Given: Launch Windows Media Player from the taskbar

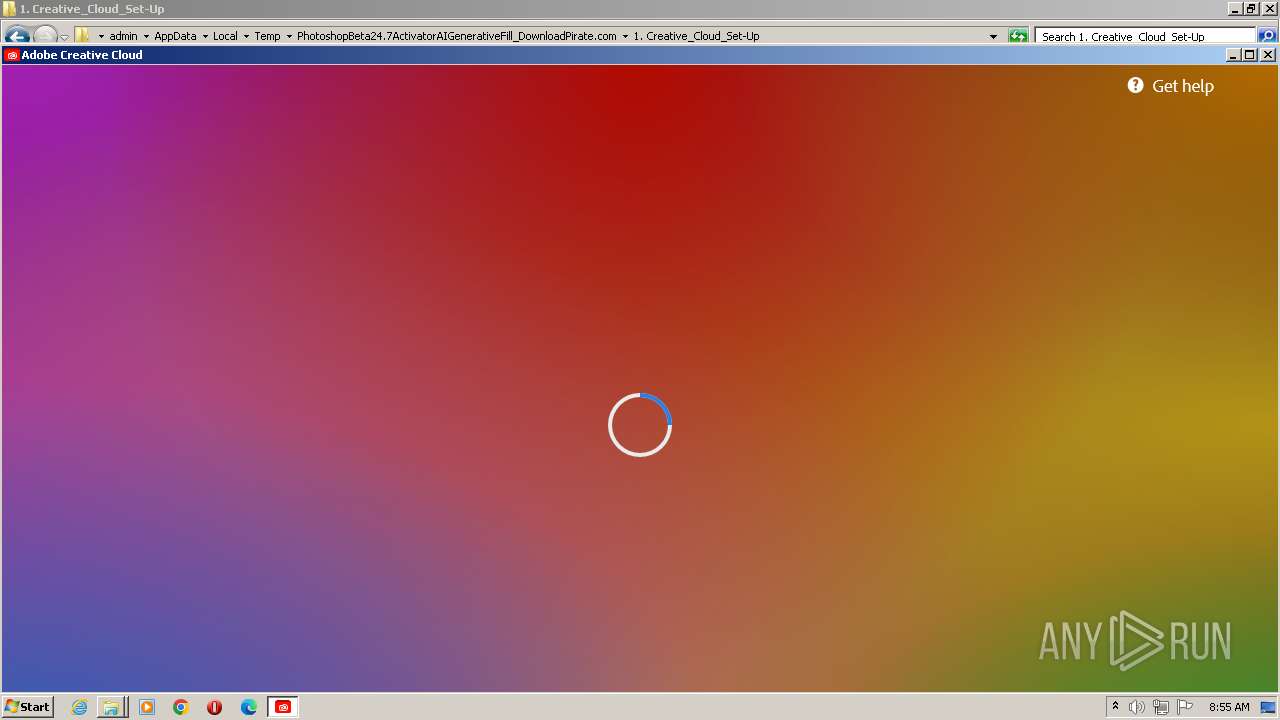Looking at the screenshot, I should (x=147, y=707).
